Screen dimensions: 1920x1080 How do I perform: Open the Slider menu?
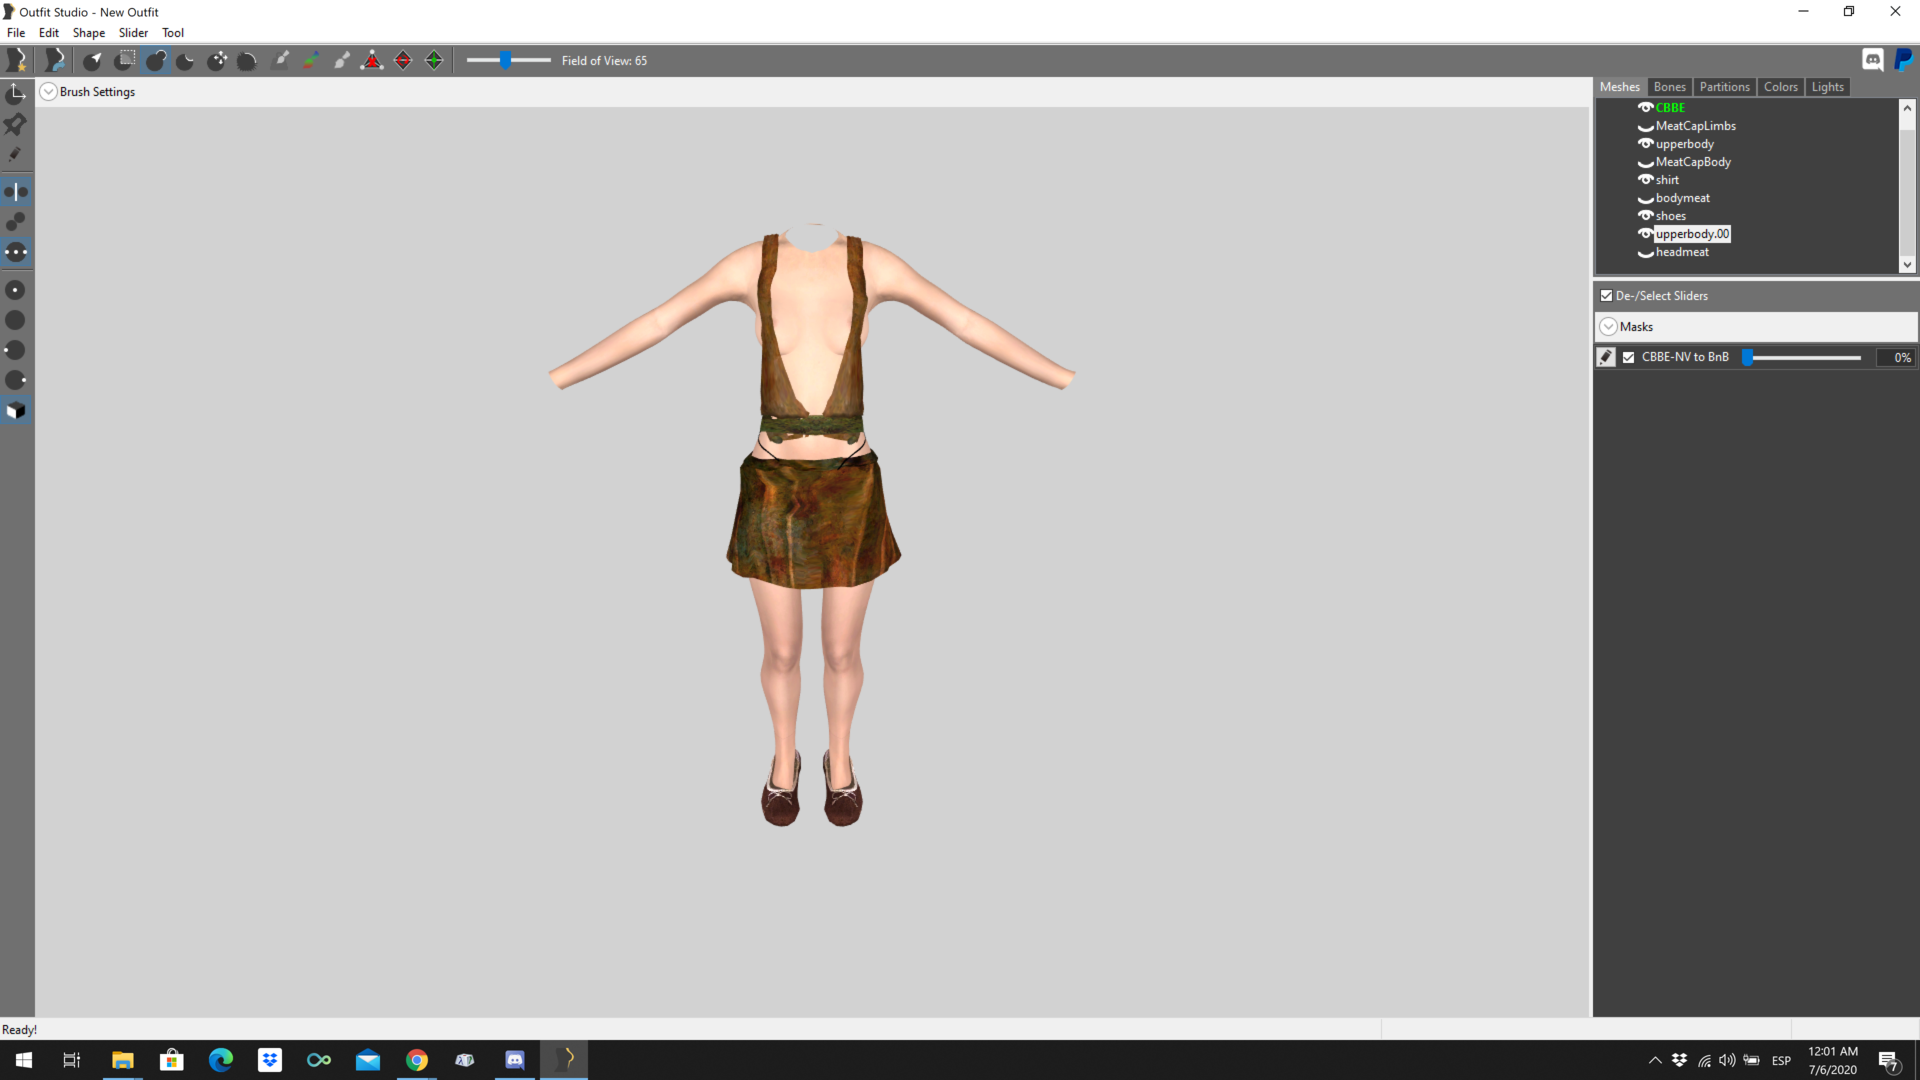click(133, 33)
